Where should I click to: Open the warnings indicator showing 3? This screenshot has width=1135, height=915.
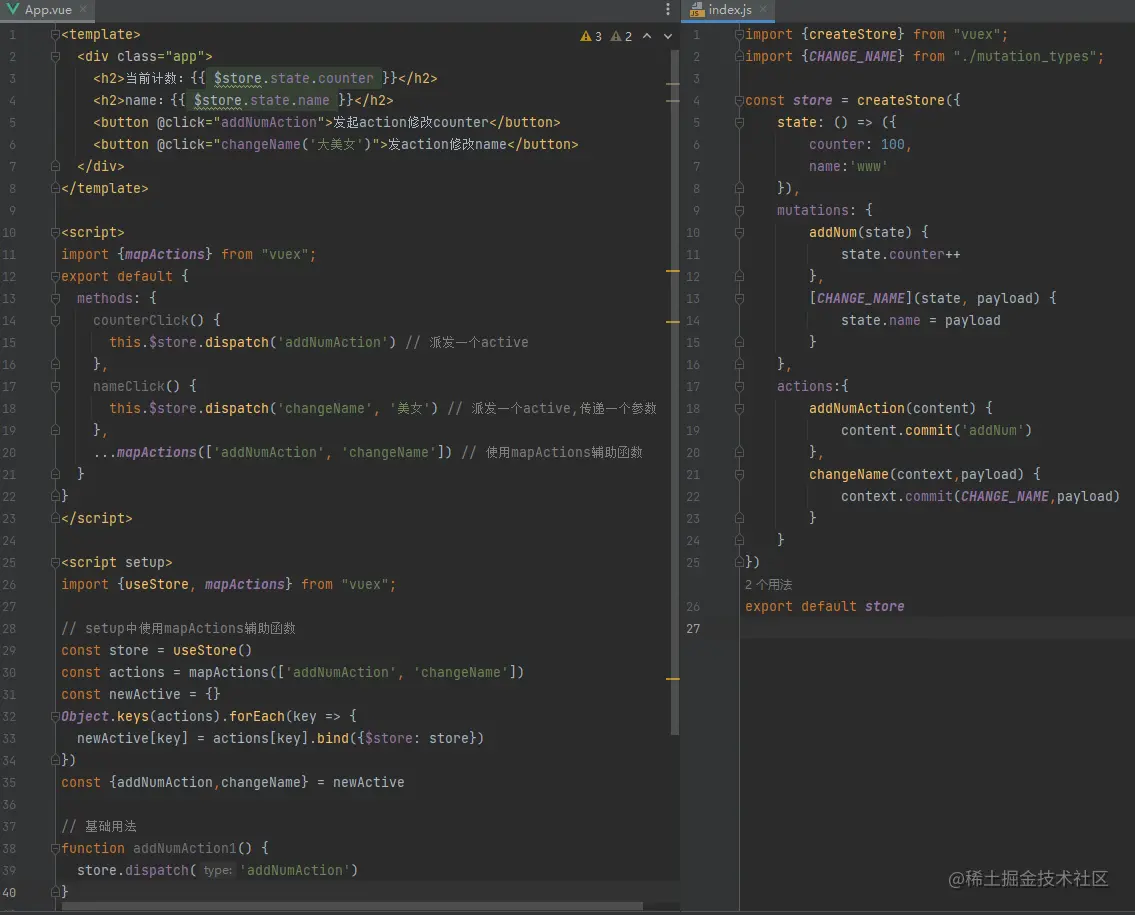(591, 36)
